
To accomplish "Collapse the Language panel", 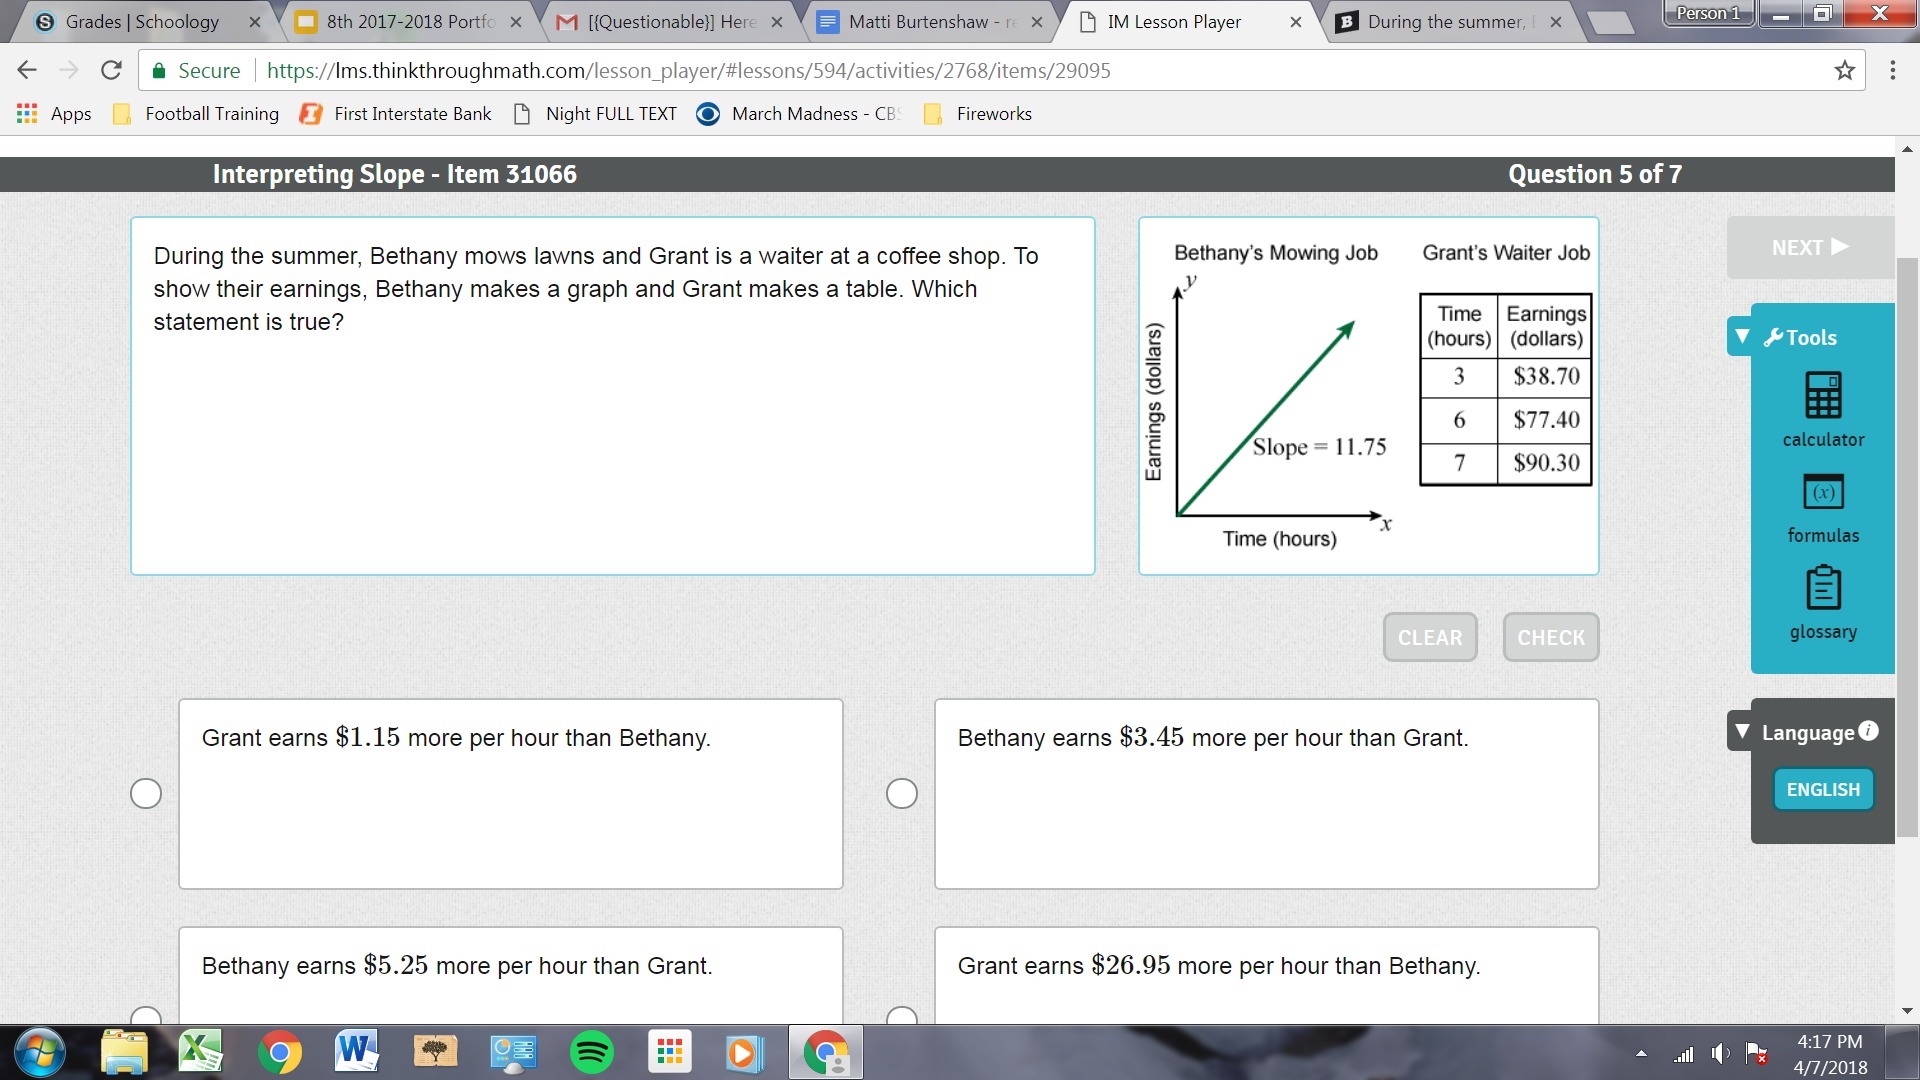I will (1742, 732).
